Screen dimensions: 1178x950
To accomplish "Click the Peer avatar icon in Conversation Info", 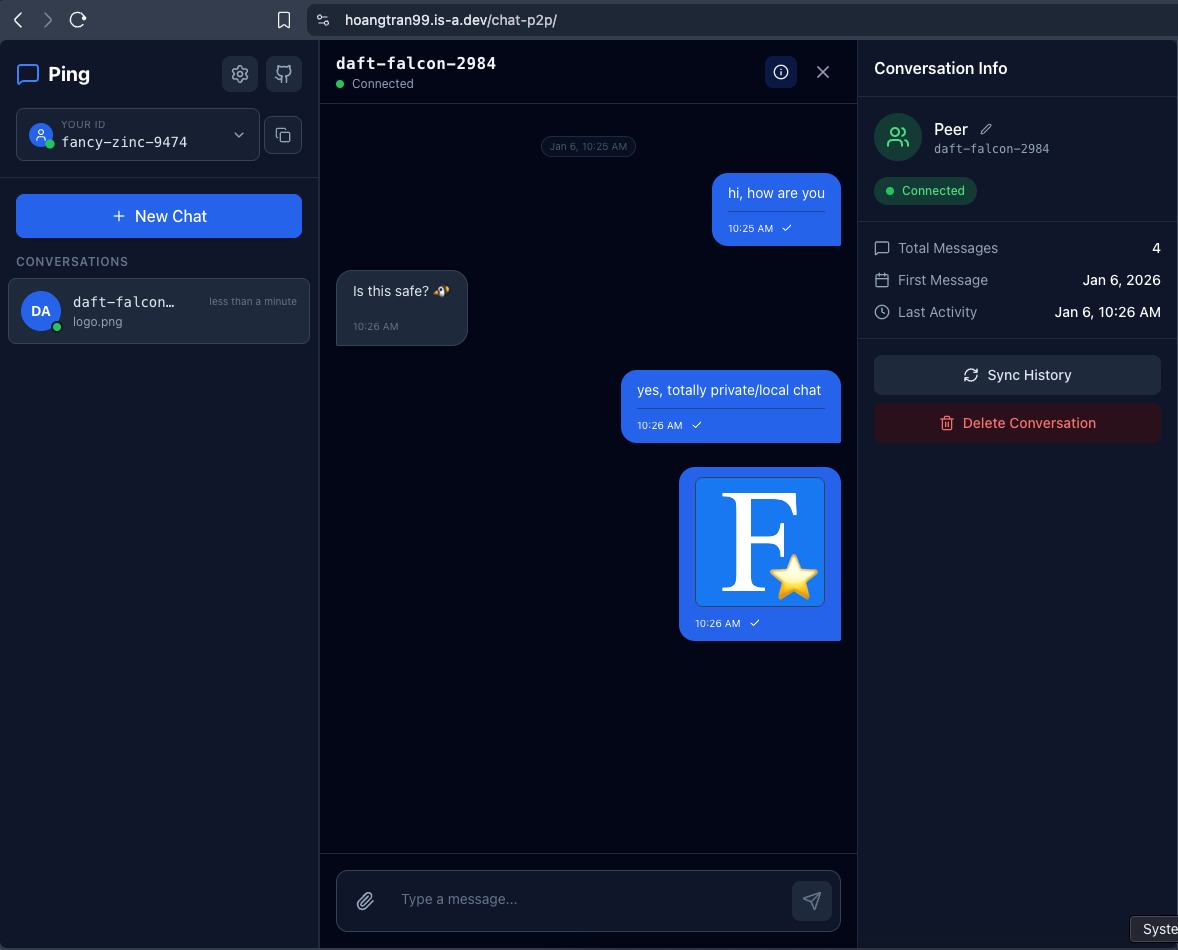I will click(898, 137).
